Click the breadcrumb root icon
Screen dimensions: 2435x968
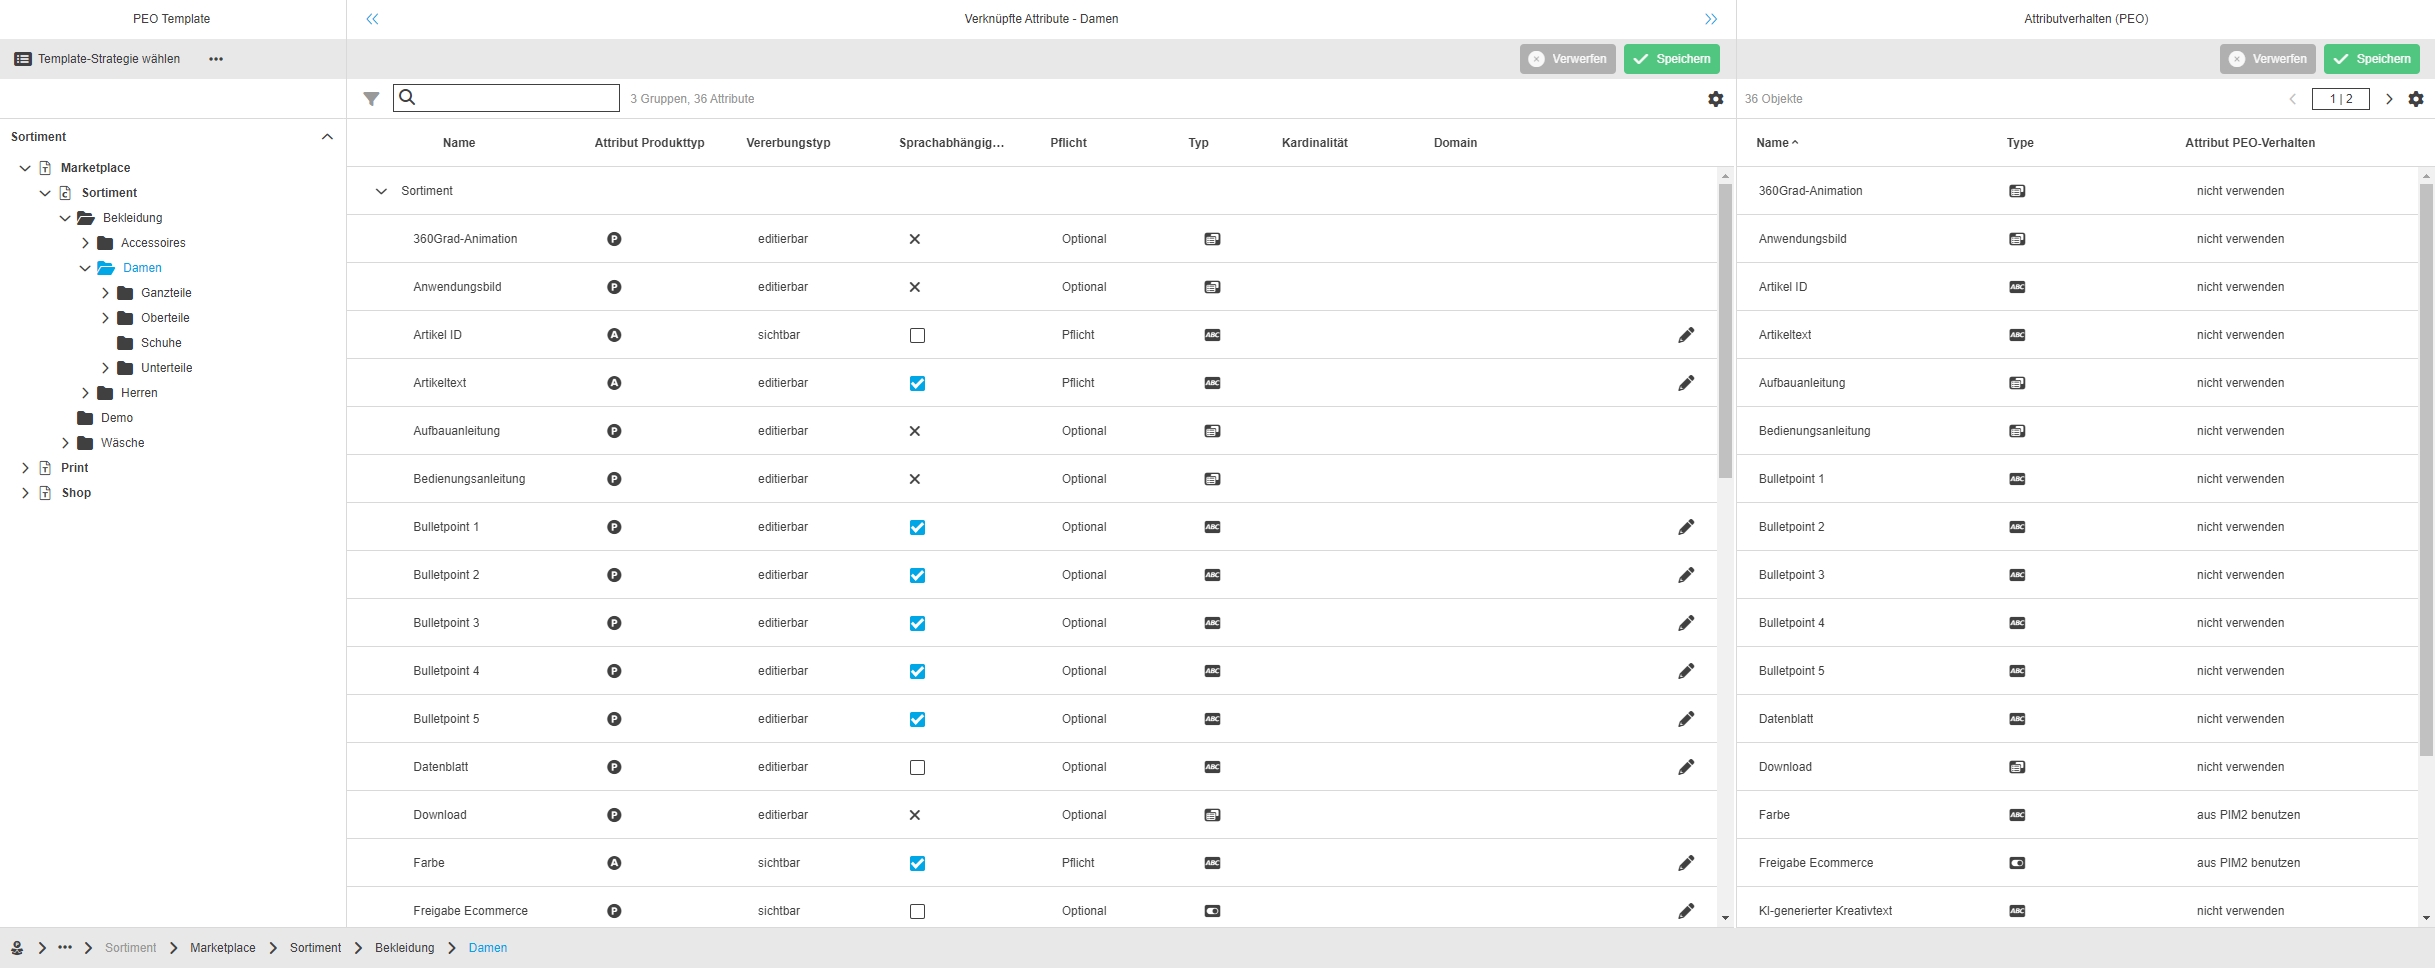click(x=17, y=948)
